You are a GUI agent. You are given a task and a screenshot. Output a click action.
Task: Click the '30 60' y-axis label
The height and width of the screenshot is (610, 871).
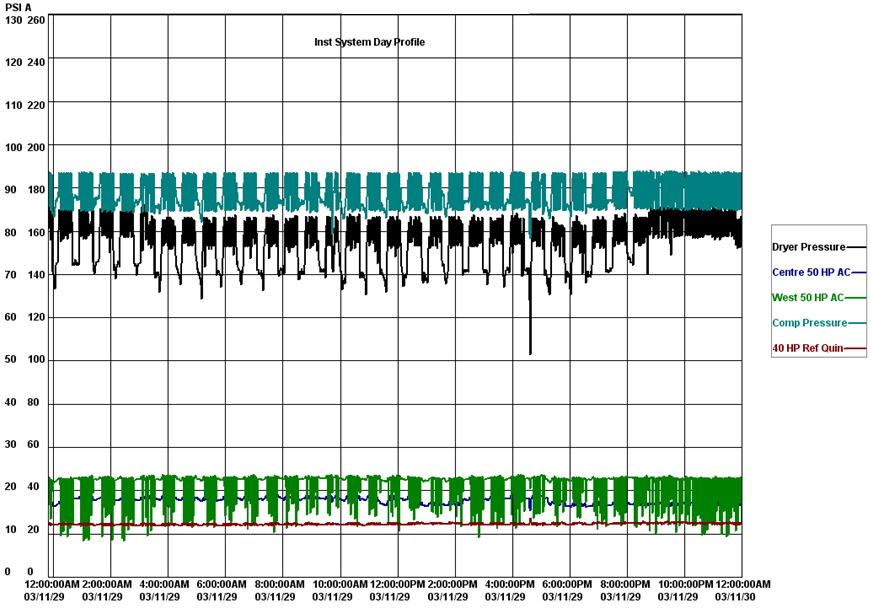click(22, 444)
